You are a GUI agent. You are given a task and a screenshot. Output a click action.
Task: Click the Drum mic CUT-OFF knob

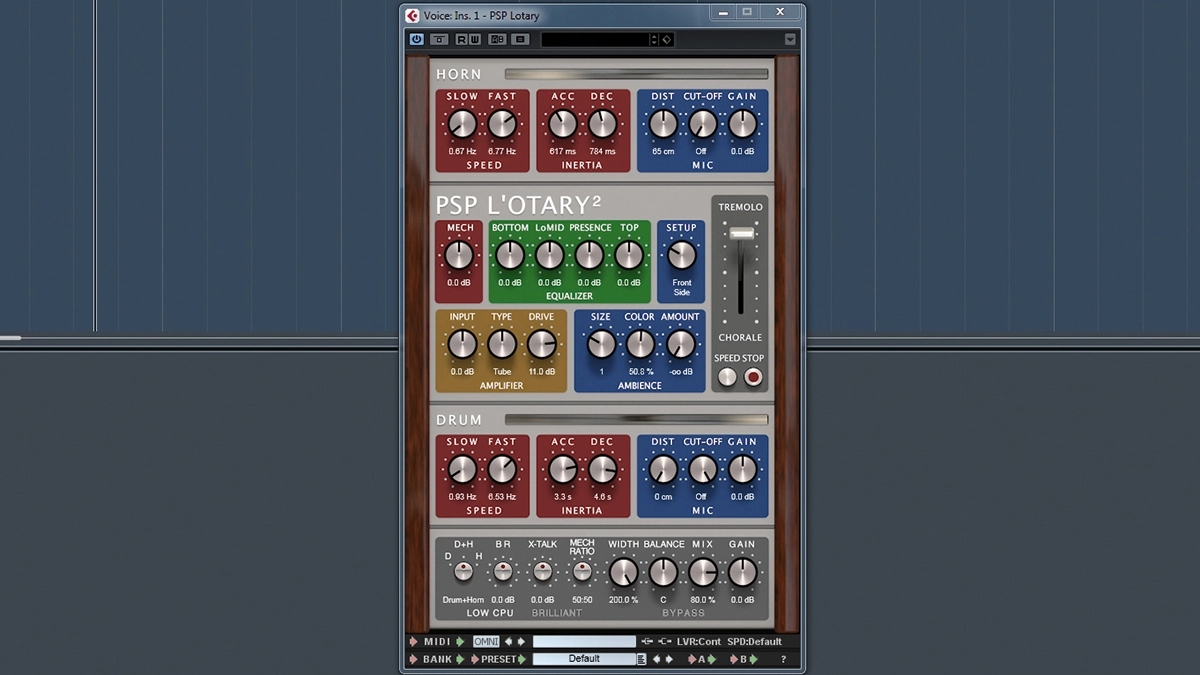click(x=703, y=469)
